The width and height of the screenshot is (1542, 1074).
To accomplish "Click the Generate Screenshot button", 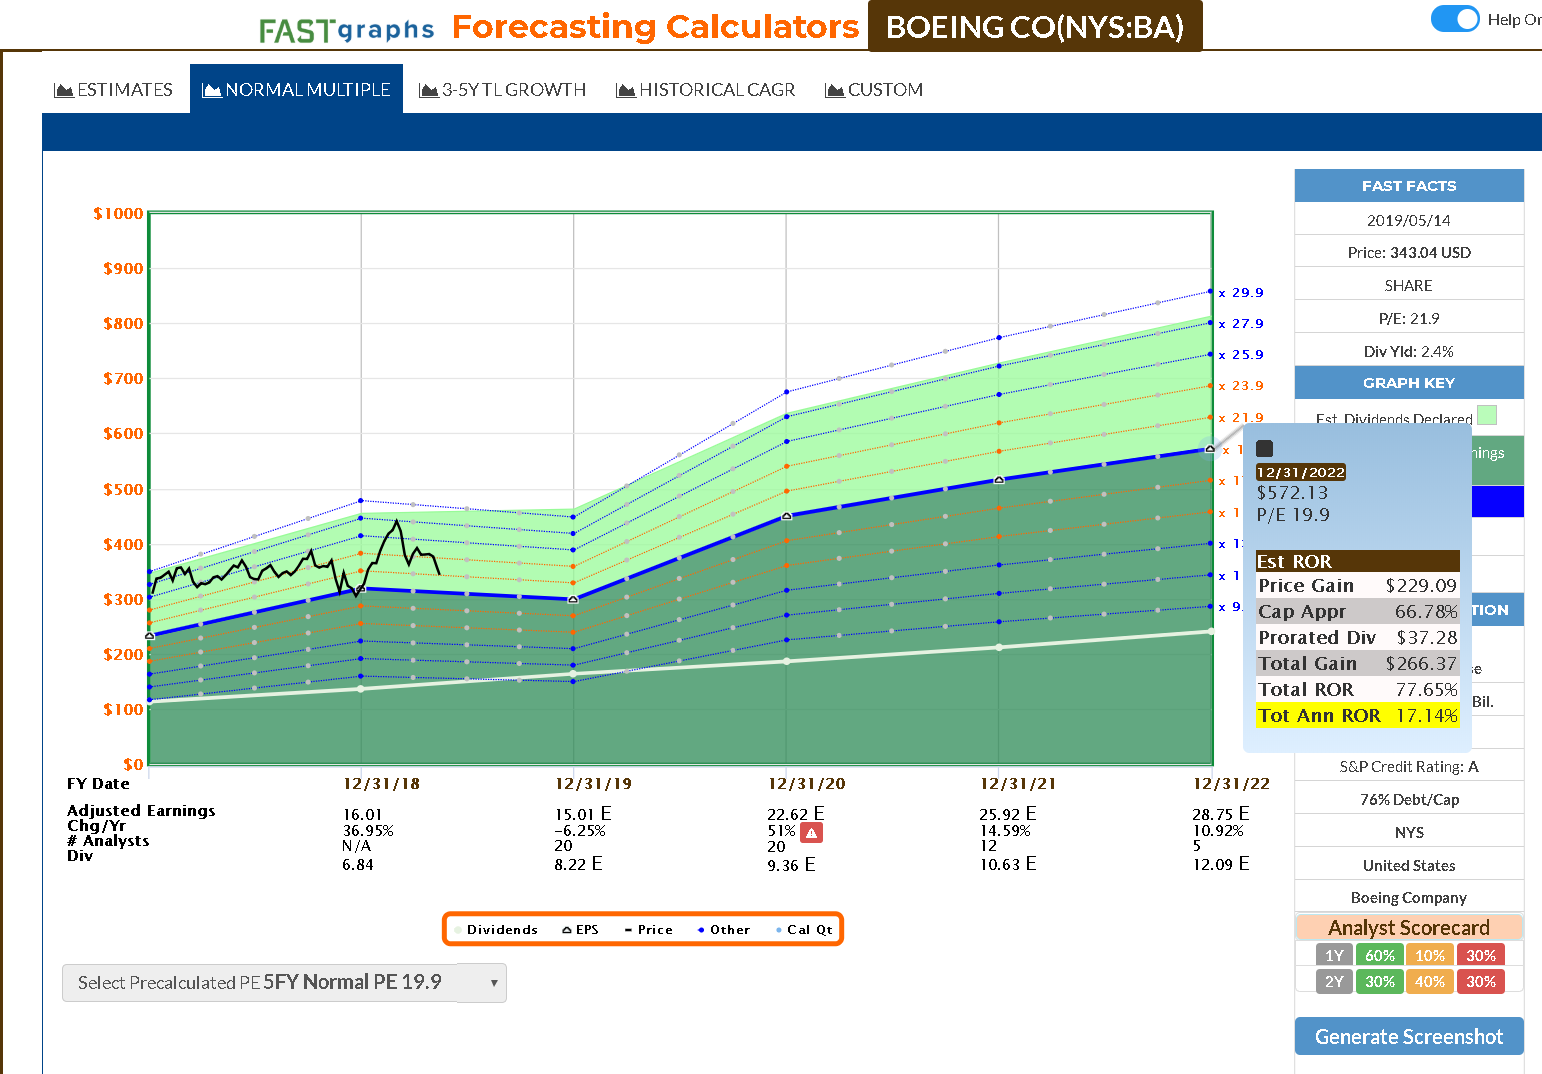I will [x=1409, y=1037].
